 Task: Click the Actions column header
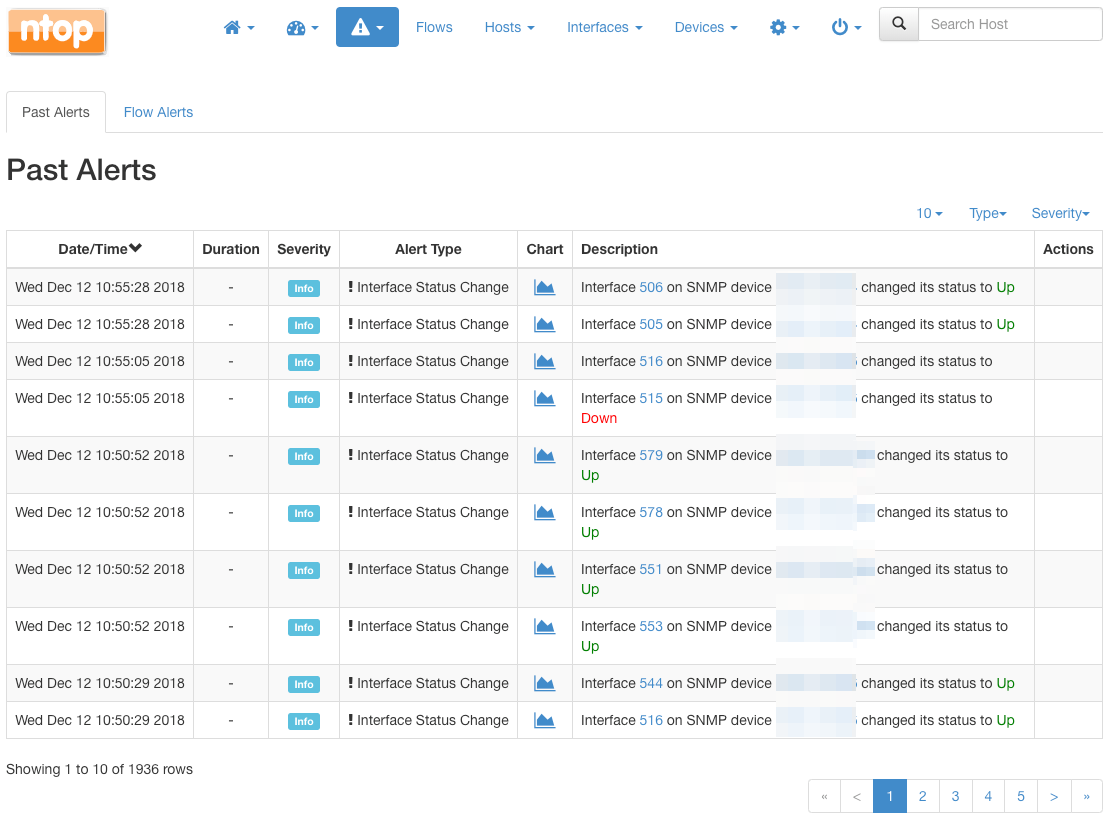click(1068, 249)
